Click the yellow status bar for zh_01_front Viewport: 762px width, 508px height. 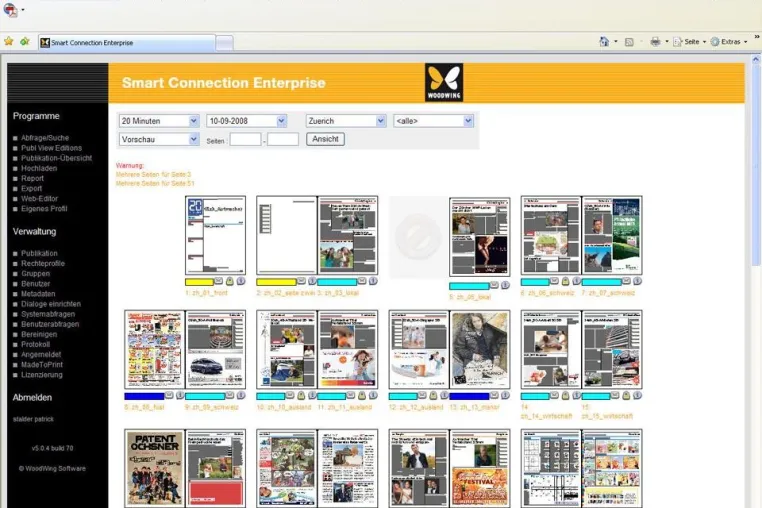pyautogui.click(x=199, y=281)
